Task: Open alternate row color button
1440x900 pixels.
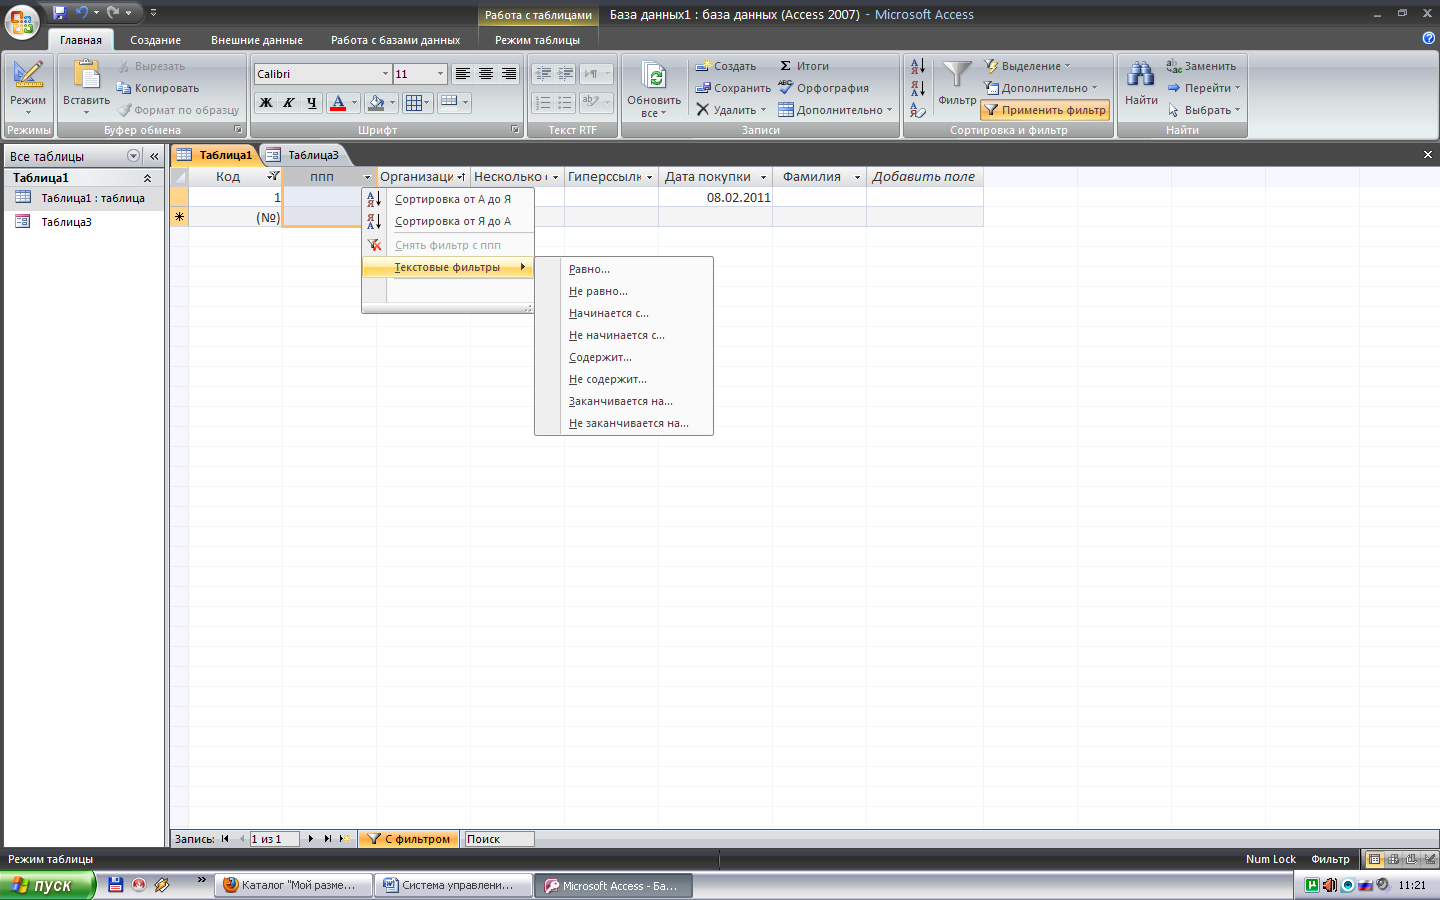Action: 453,102
